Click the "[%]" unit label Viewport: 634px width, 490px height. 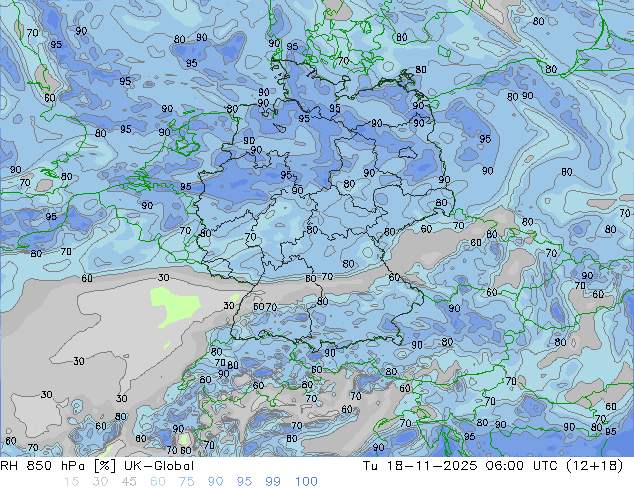pyautogui.click(x=104, y=466)
